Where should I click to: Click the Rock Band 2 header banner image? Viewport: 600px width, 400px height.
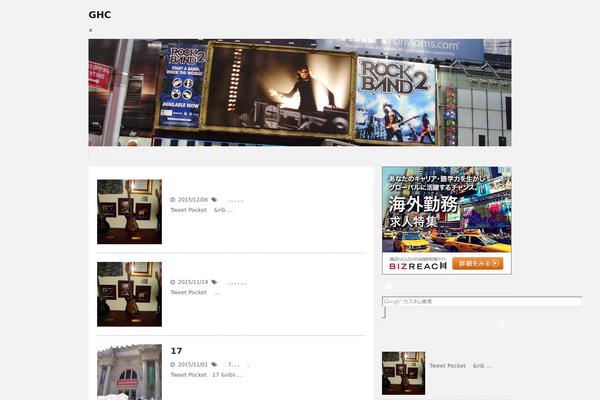pos(300,92)
